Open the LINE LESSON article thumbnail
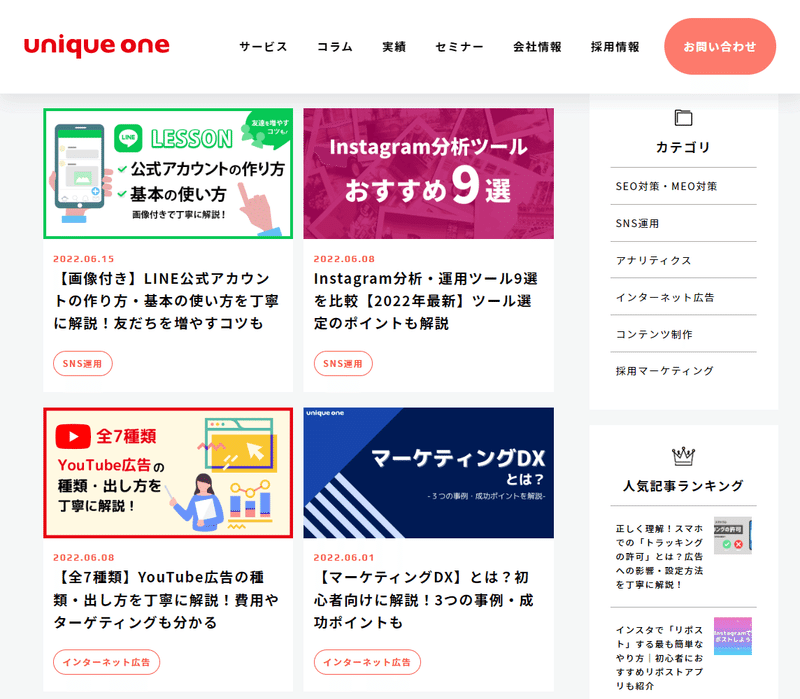The width and height of the screenshot is (800, 699). click(168, 173)
